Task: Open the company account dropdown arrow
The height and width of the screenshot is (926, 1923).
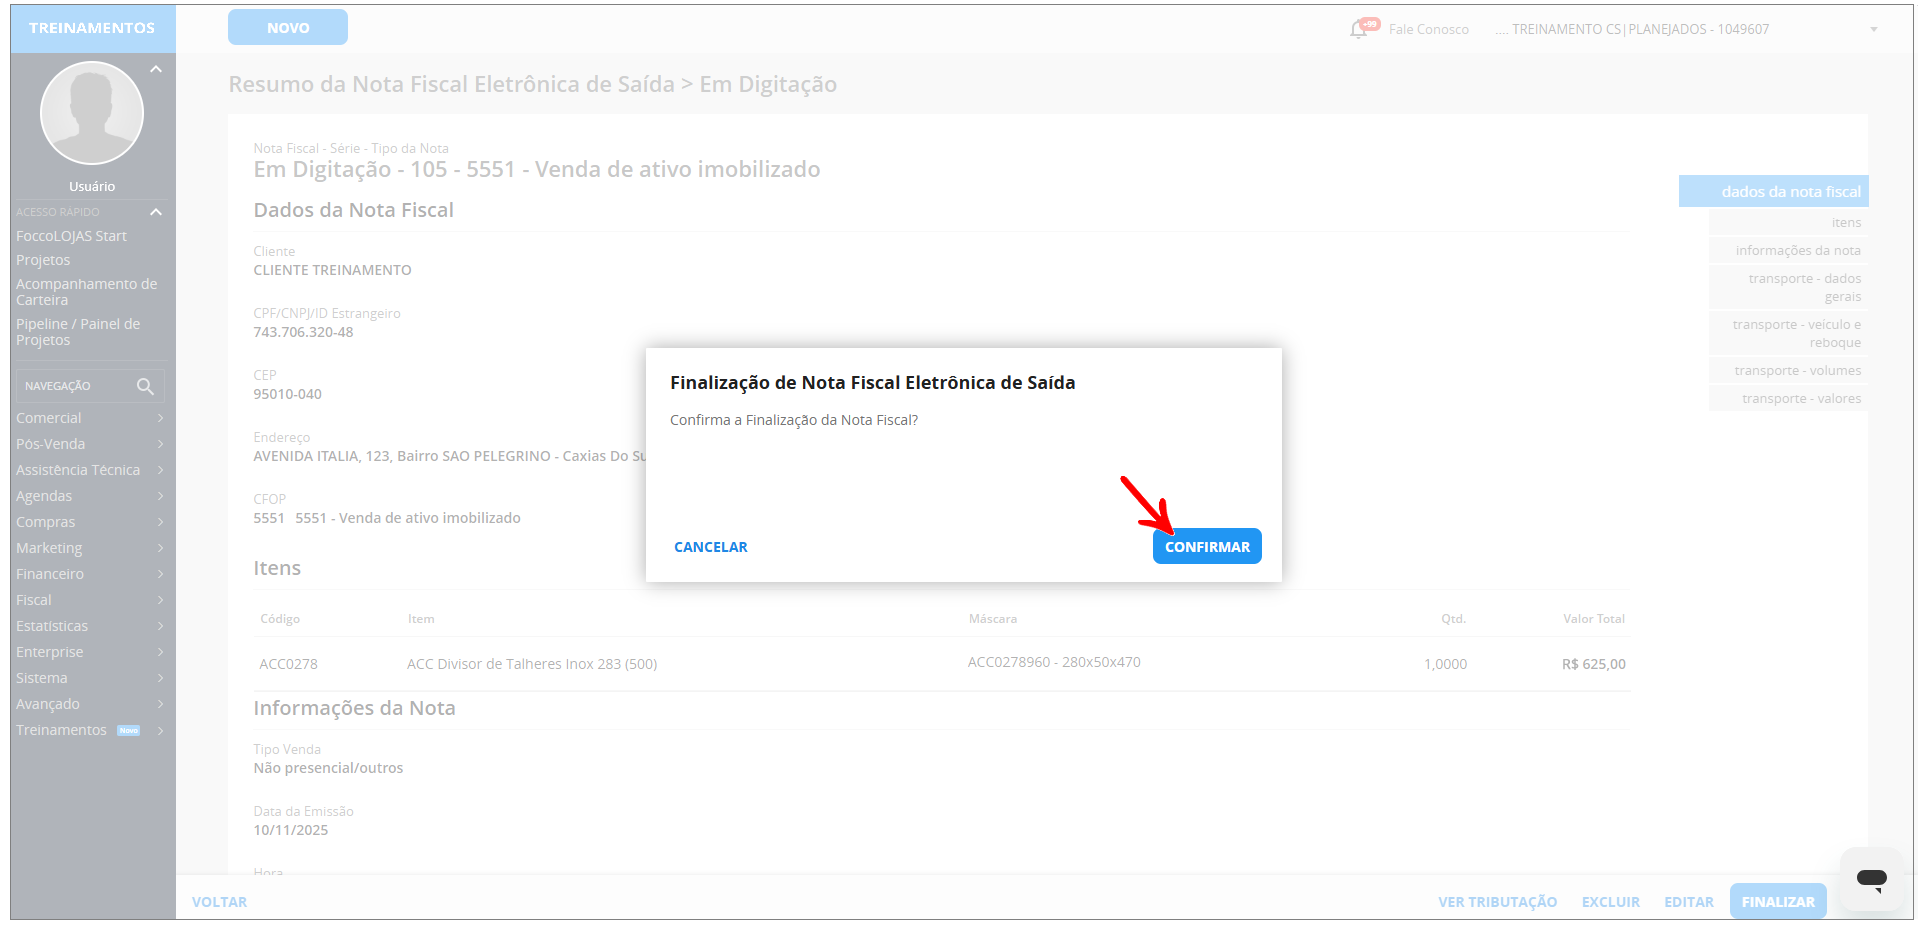Action: coord(1874,29)
